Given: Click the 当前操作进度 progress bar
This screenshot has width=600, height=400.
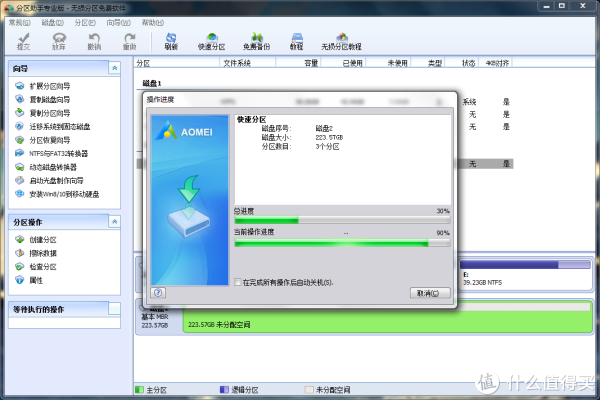Looking at the screenshot, I should [x=342, y=243].
